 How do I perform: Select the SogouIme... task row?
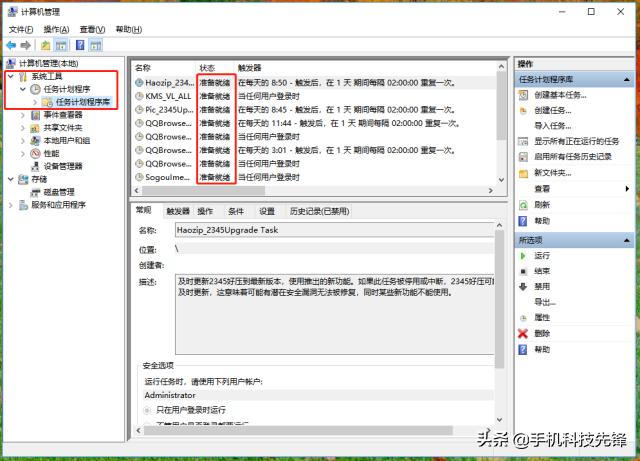314,177
